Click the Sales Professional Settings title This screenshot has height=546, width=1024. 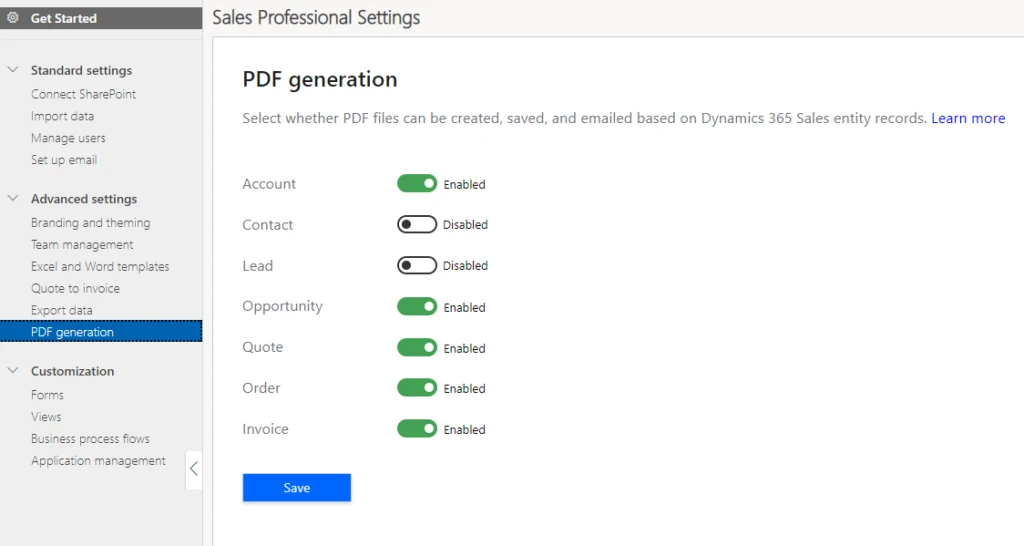(316, 18)
